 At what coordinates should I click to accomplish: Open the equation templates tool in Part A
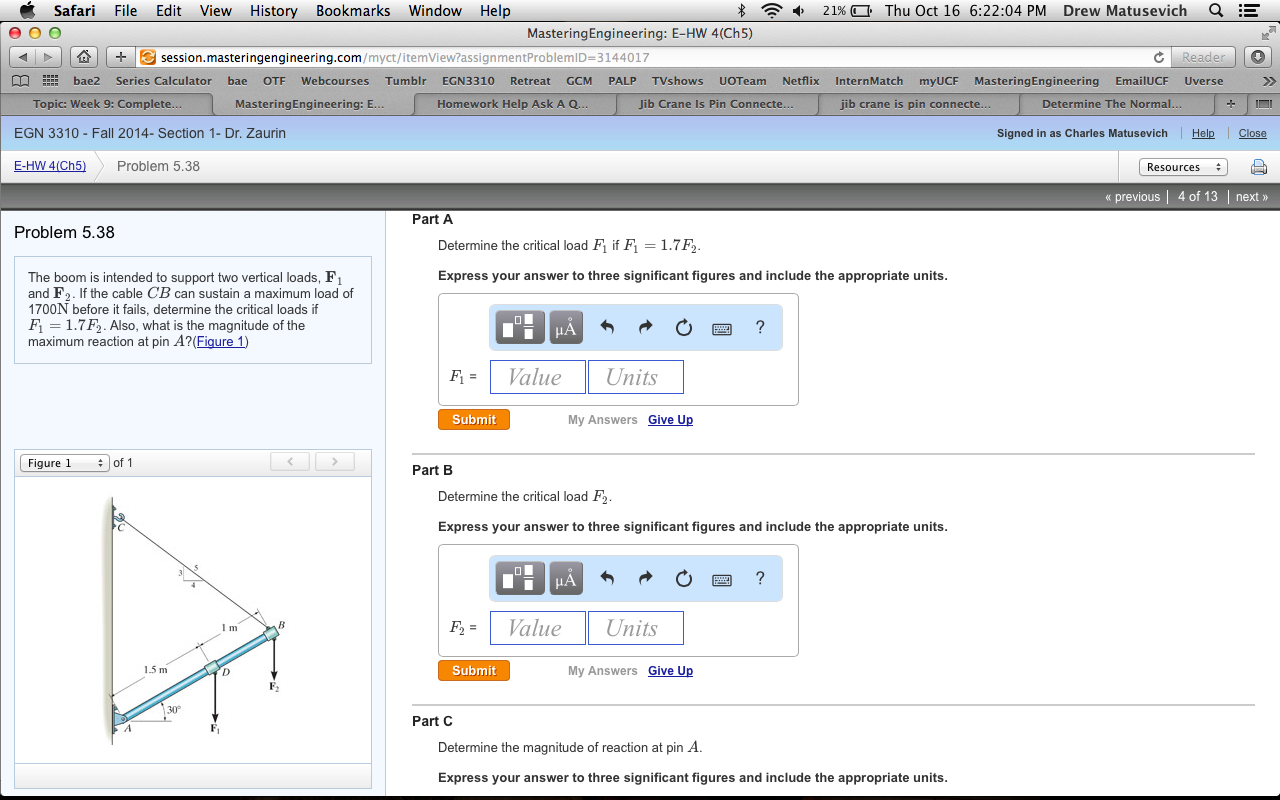click(519, 327)
